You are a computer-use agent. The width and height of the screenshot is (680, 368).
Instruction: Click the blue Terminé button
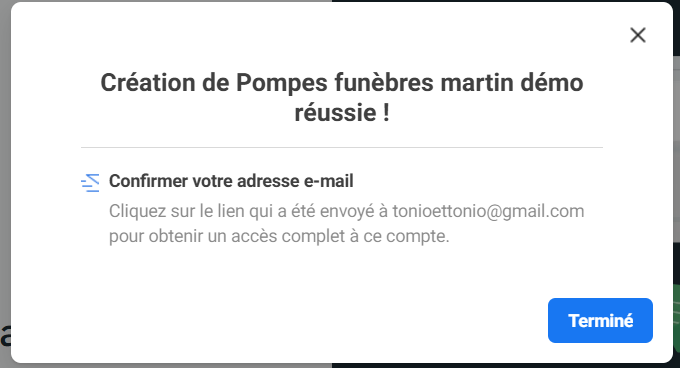(600, 320)
